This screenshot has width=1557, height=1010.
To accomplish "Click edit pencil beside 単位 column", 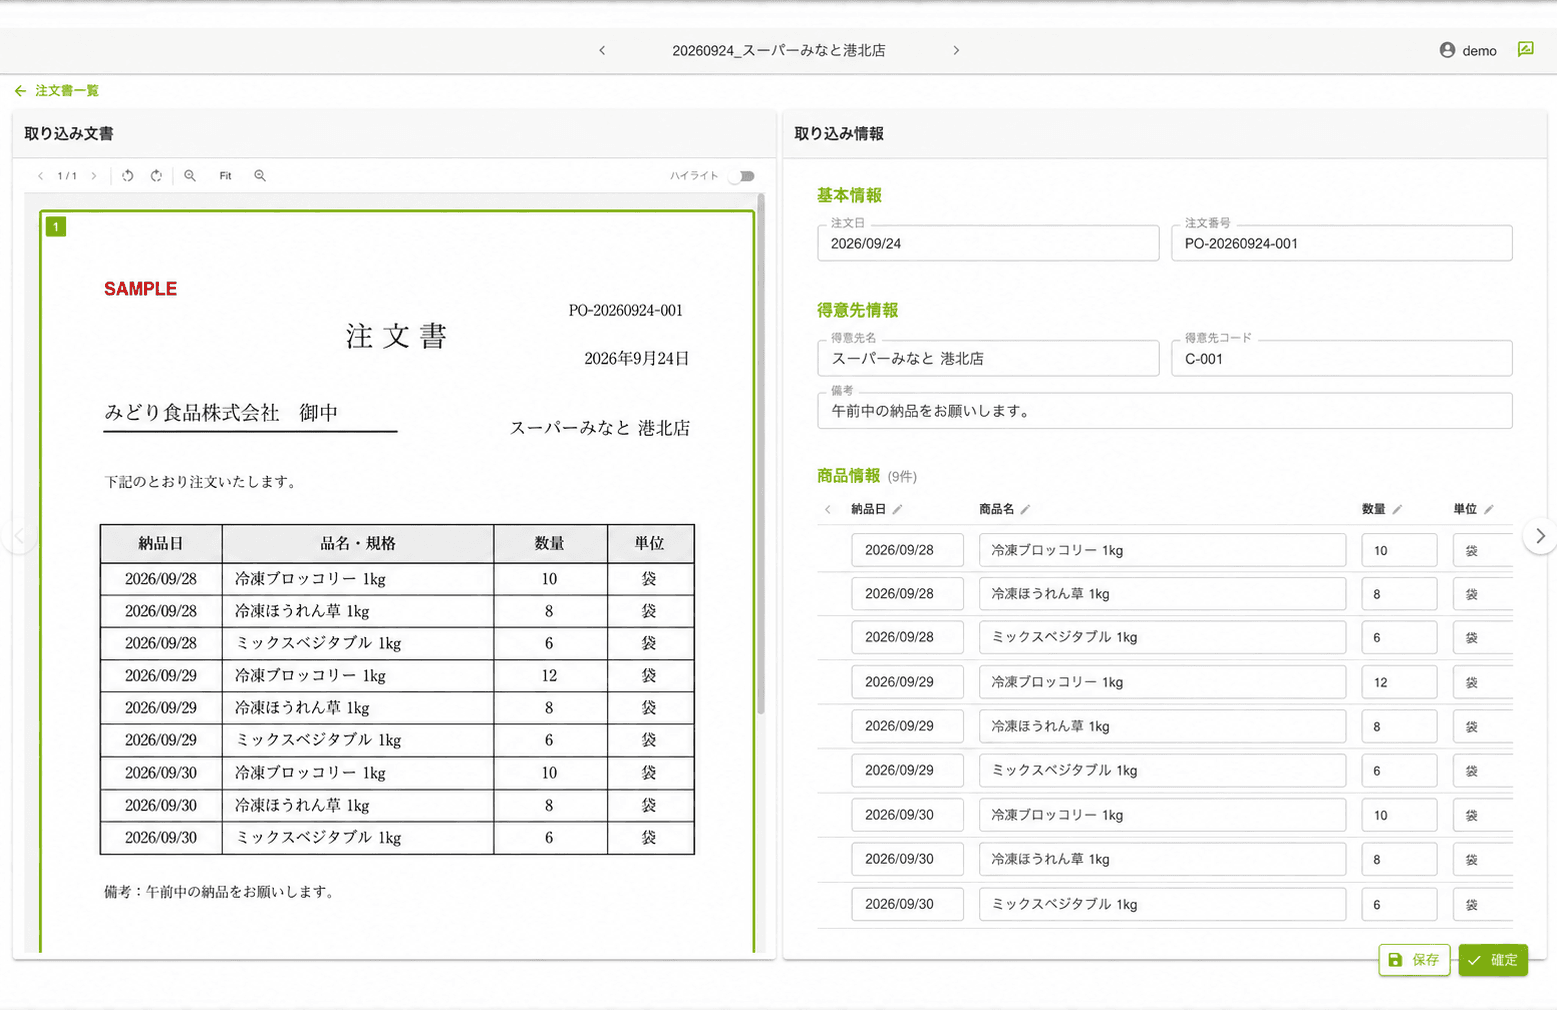I will 1489,510.
